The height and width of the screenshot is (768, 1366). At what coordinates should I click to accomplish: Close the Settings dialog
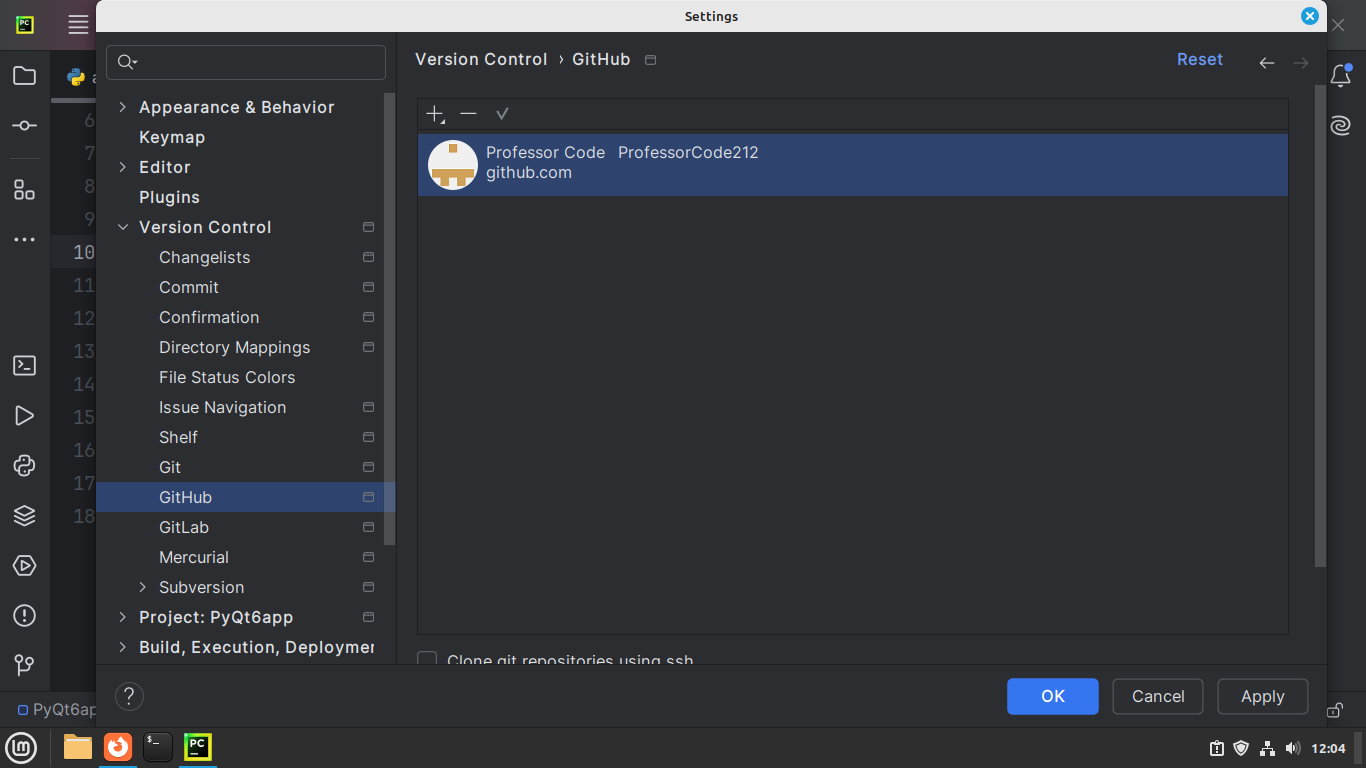(1309, 16)
